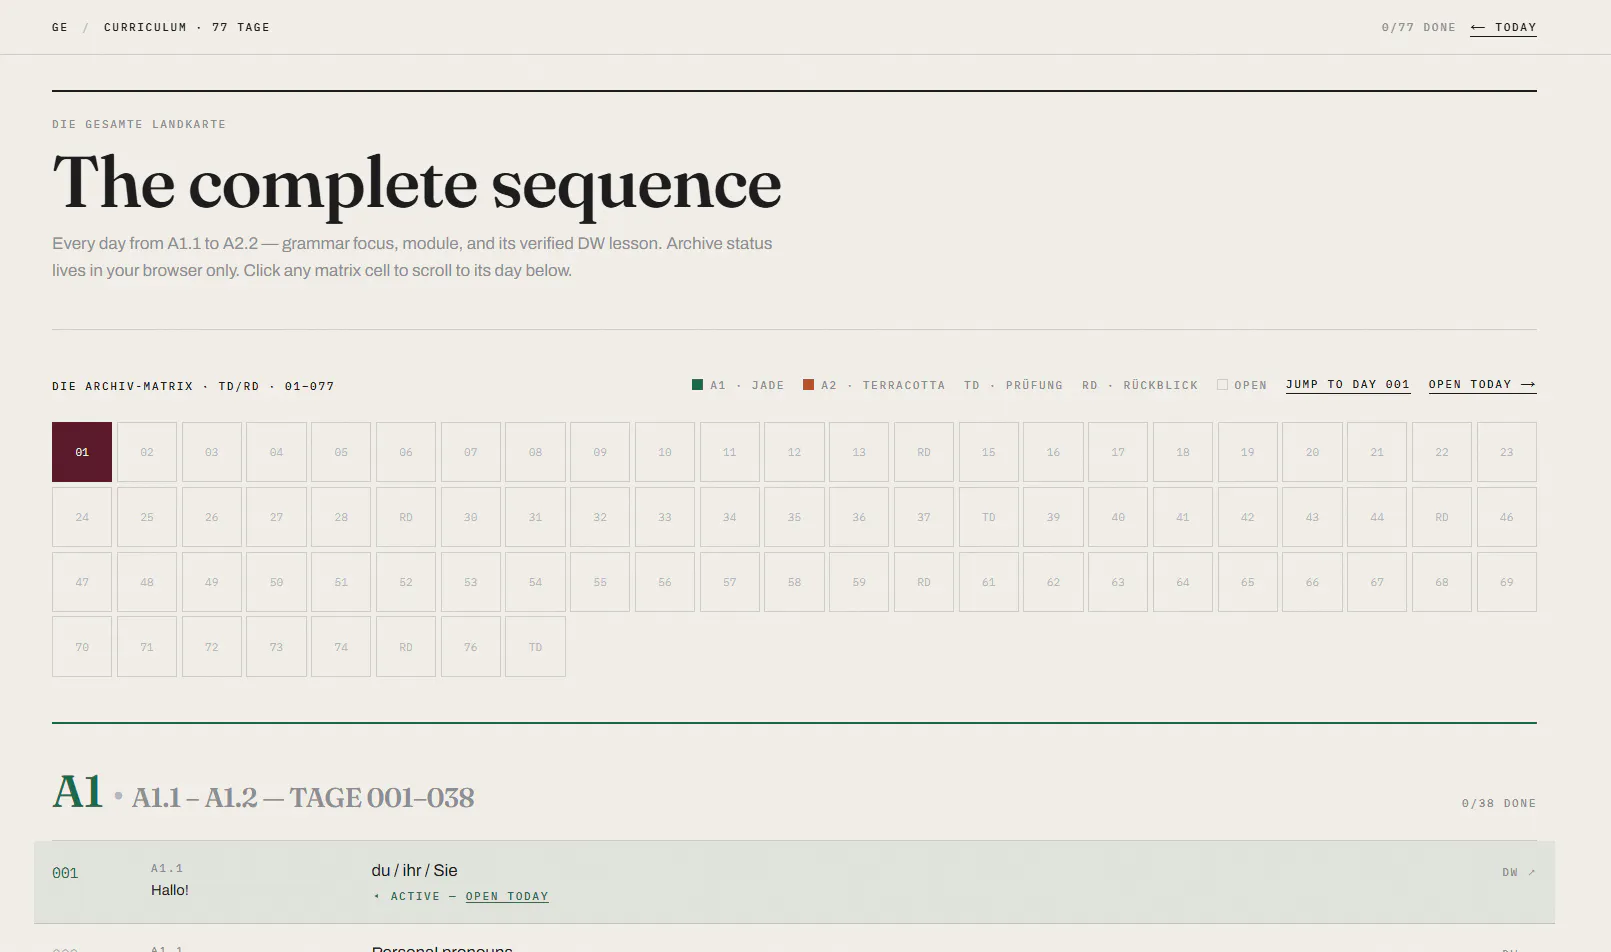Click the 'Hallo!' module name
Image resolution: width=1611 pixels, height=952 pixels.
tap(170, 890)
